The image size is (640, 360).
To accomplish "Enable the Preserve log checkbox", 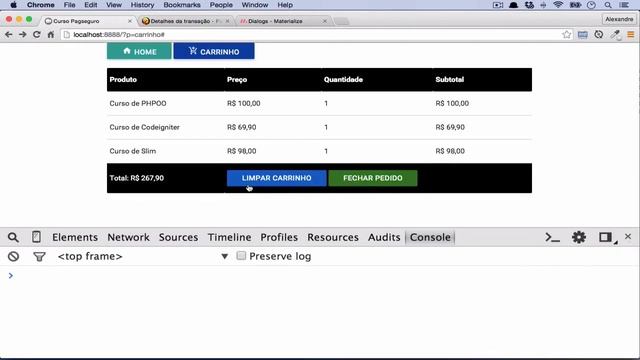I will tap(241, 256).
